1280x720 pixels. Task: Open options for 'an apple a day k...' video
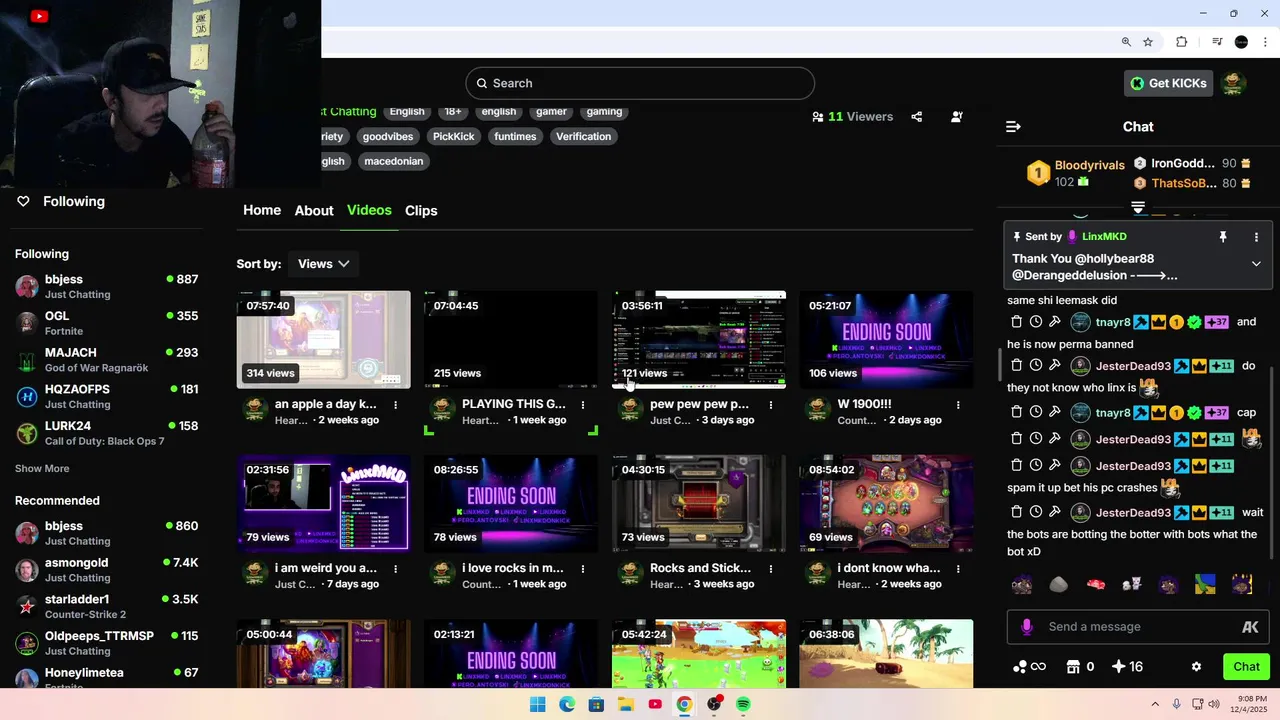point(396,405)
